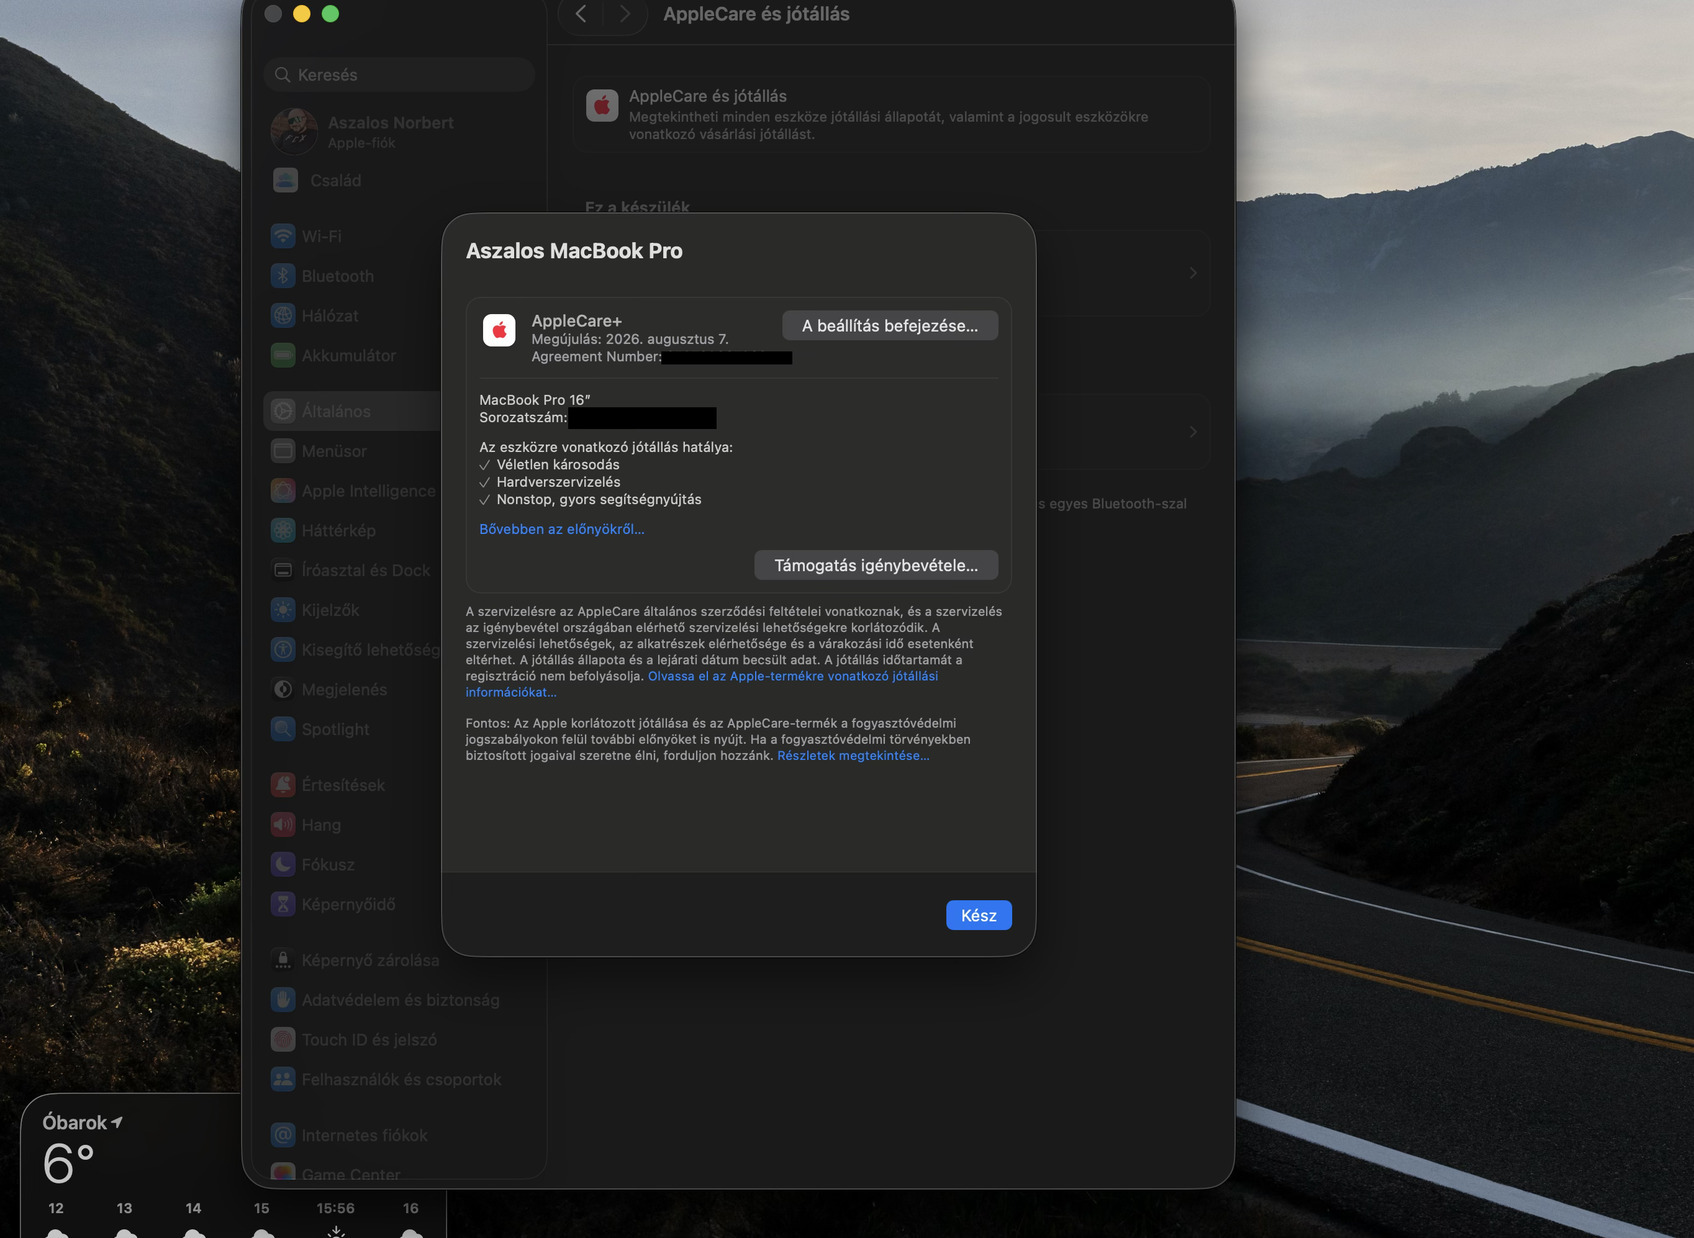Select Bluetooth label in settings sidebar
The image size is (1694, 1238).
point(338,276)
